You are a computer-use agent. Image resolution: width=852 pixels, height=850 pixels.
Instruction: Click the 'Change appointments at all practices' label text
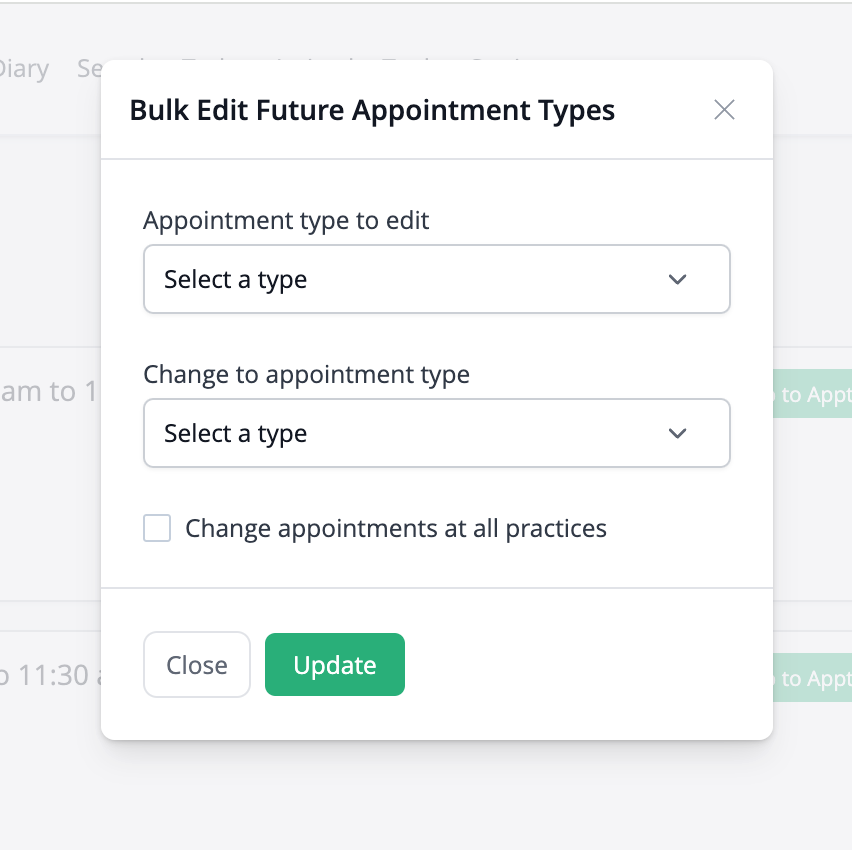point(396,528)
